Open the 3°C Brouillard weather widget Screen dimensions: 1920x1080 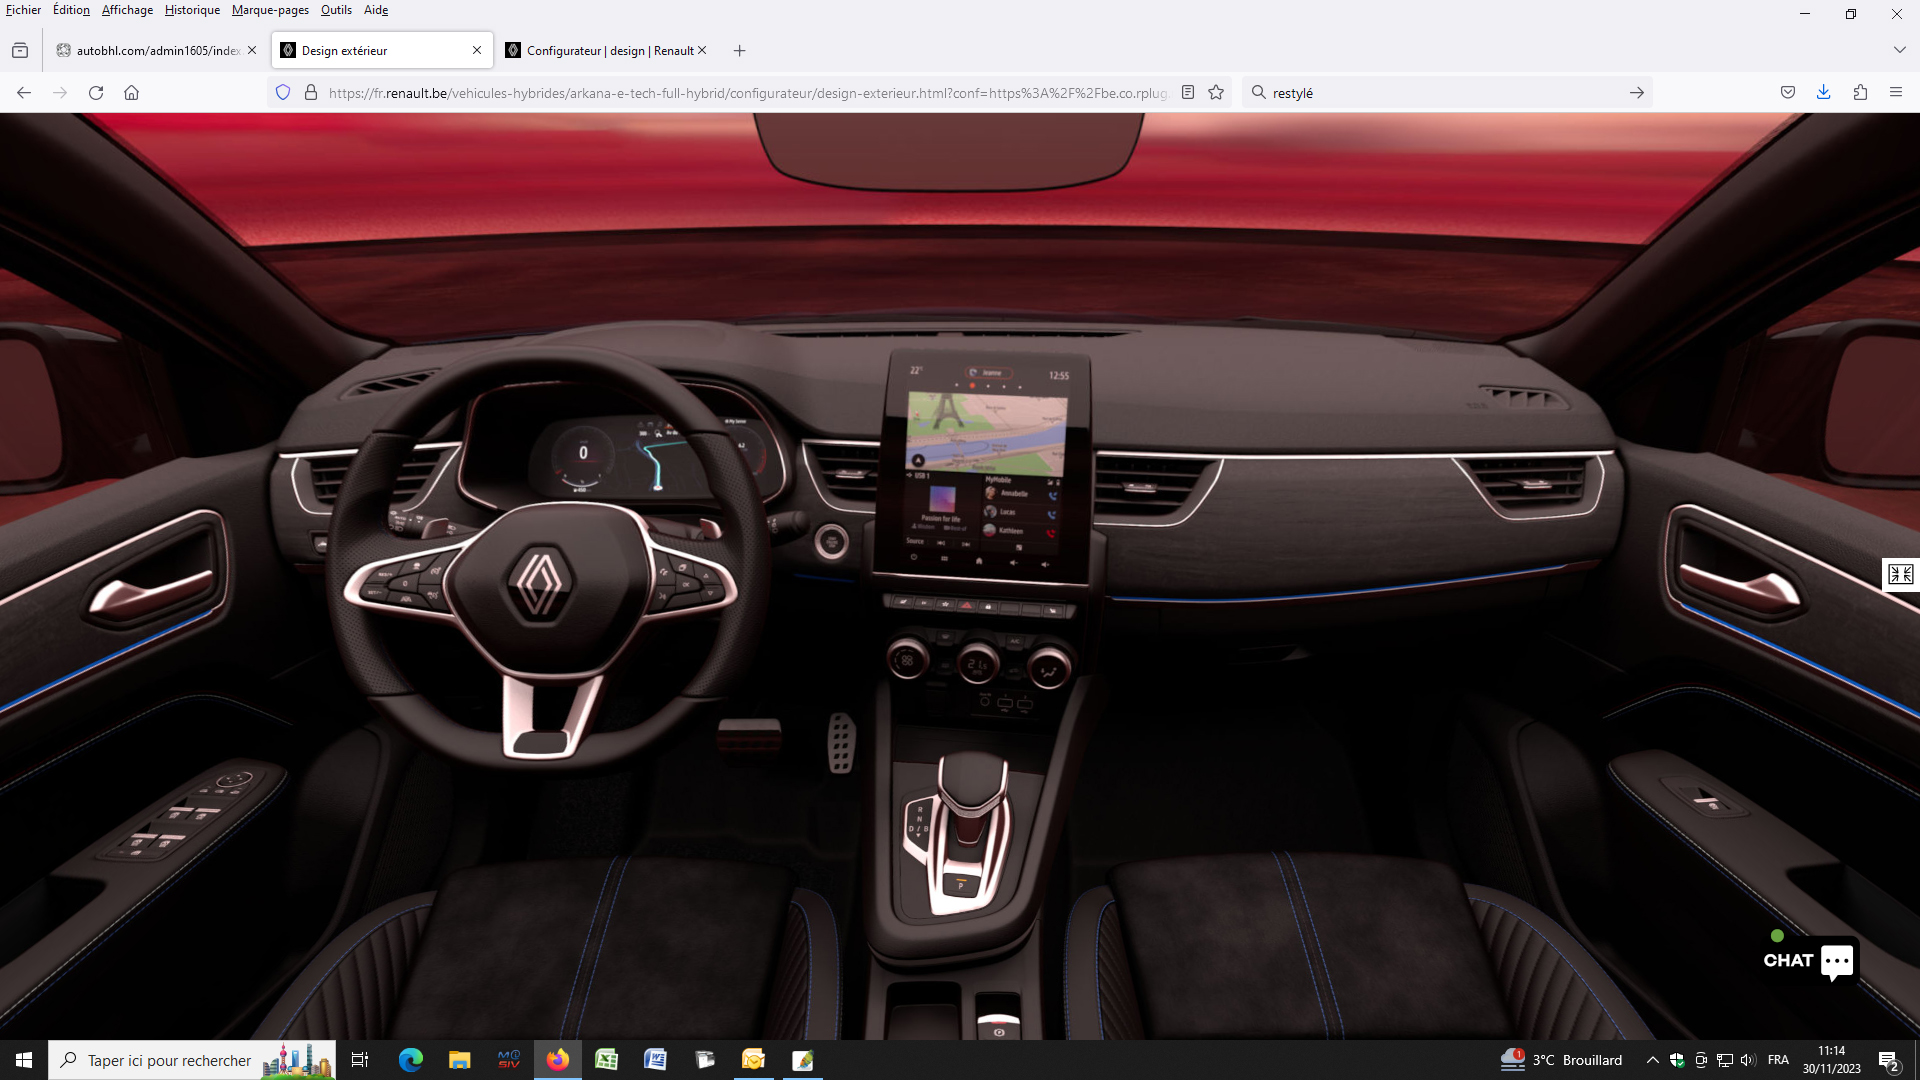(1561, 1060)
